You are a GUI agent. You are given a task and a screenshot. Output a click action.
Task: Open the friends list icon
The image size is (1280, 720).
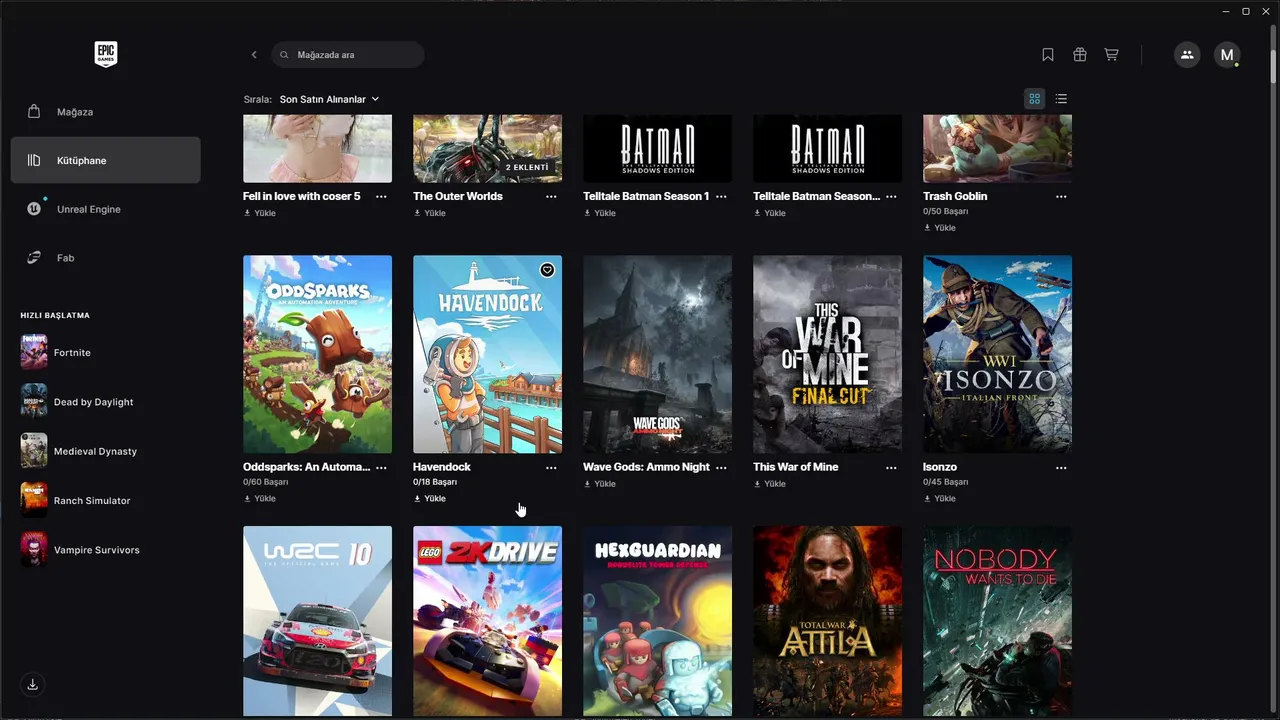[1187, 55]
